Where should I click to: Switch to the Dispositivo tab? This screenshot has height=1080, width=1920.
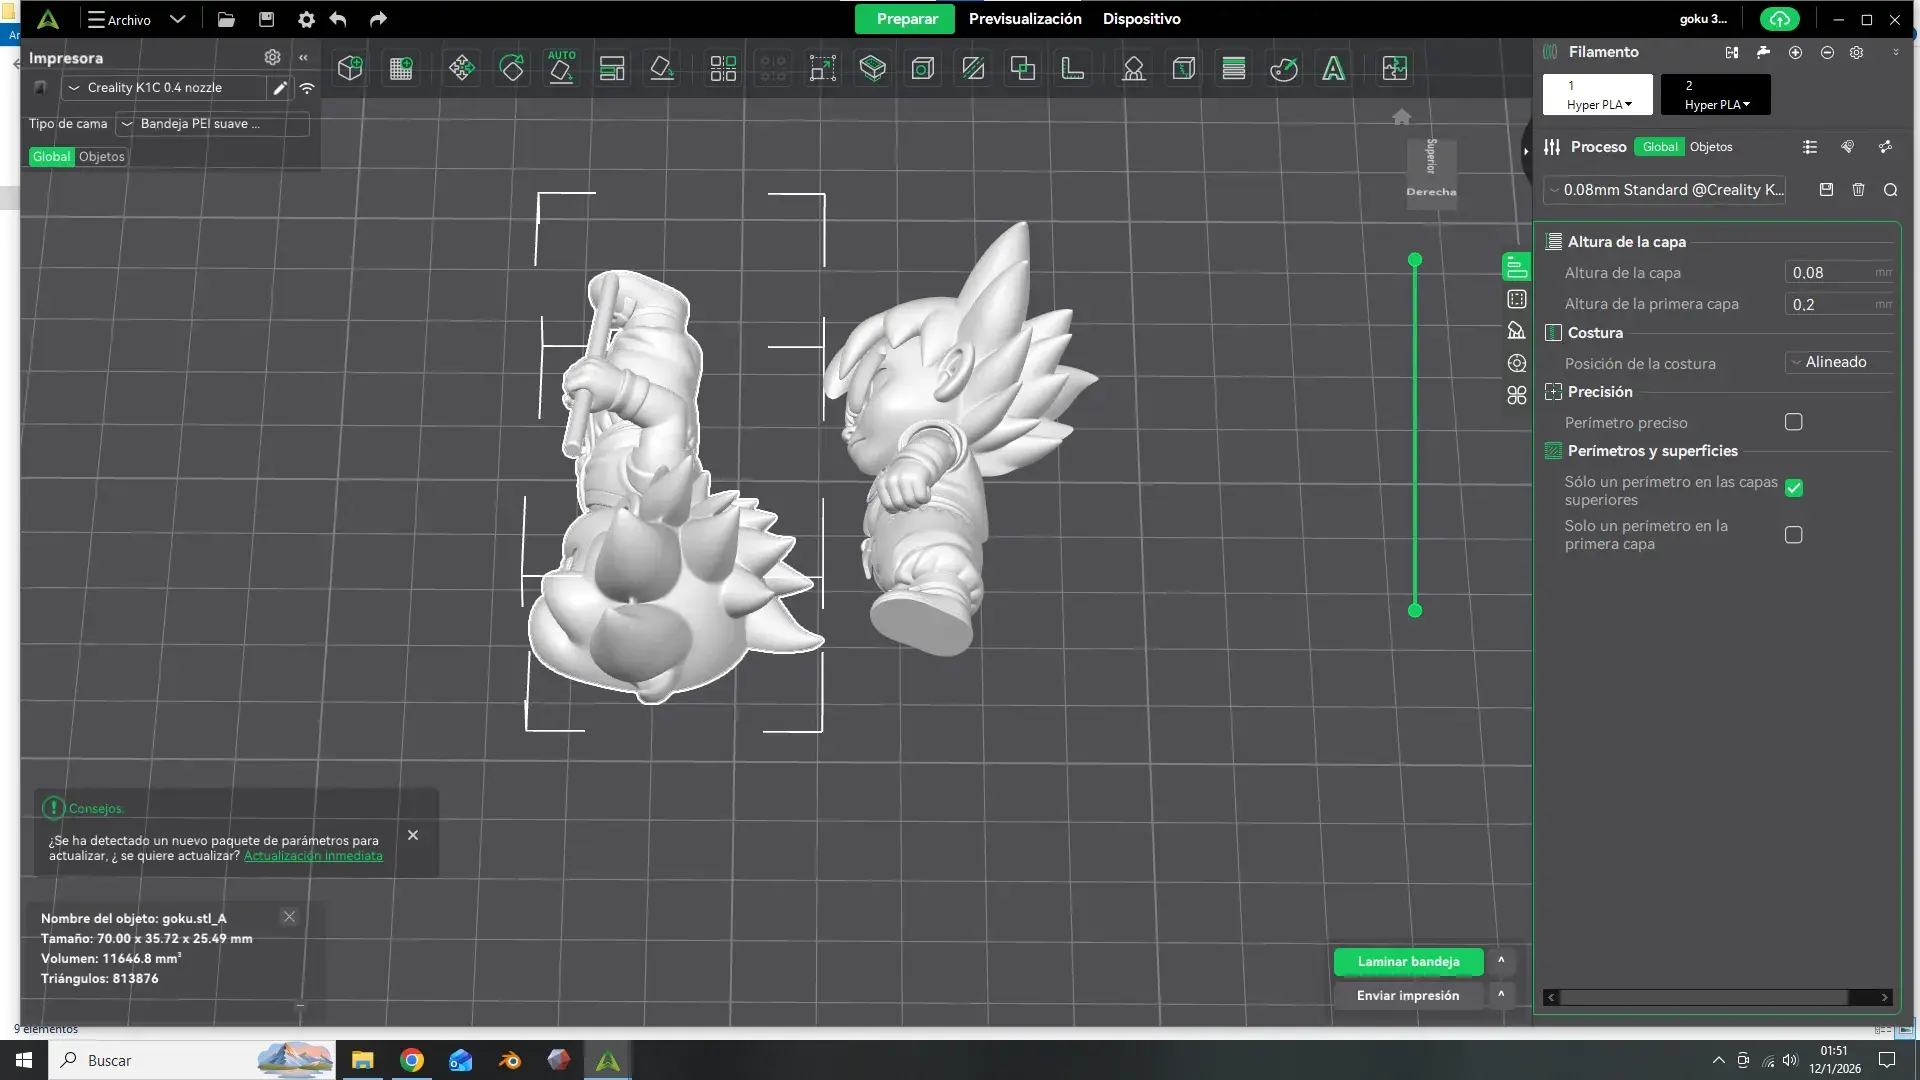click(x=1141, y=19)
